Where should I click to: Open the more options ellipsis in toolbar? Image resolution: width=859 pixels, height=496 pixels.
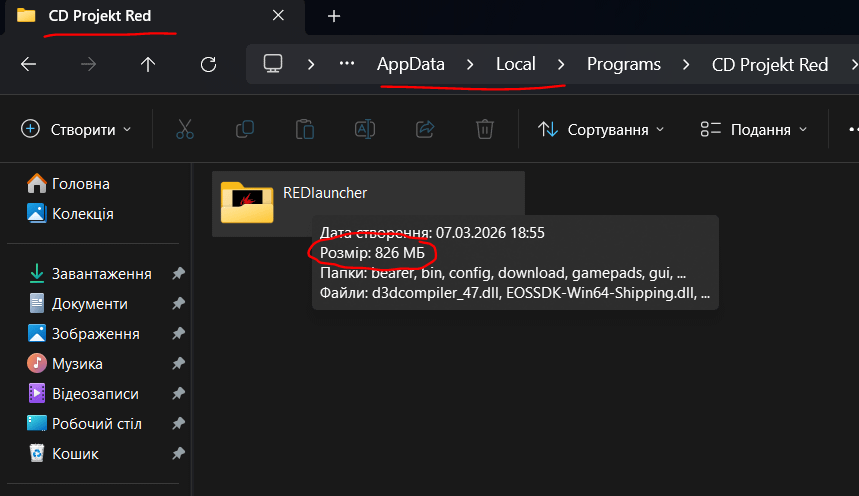pos(852,130)
